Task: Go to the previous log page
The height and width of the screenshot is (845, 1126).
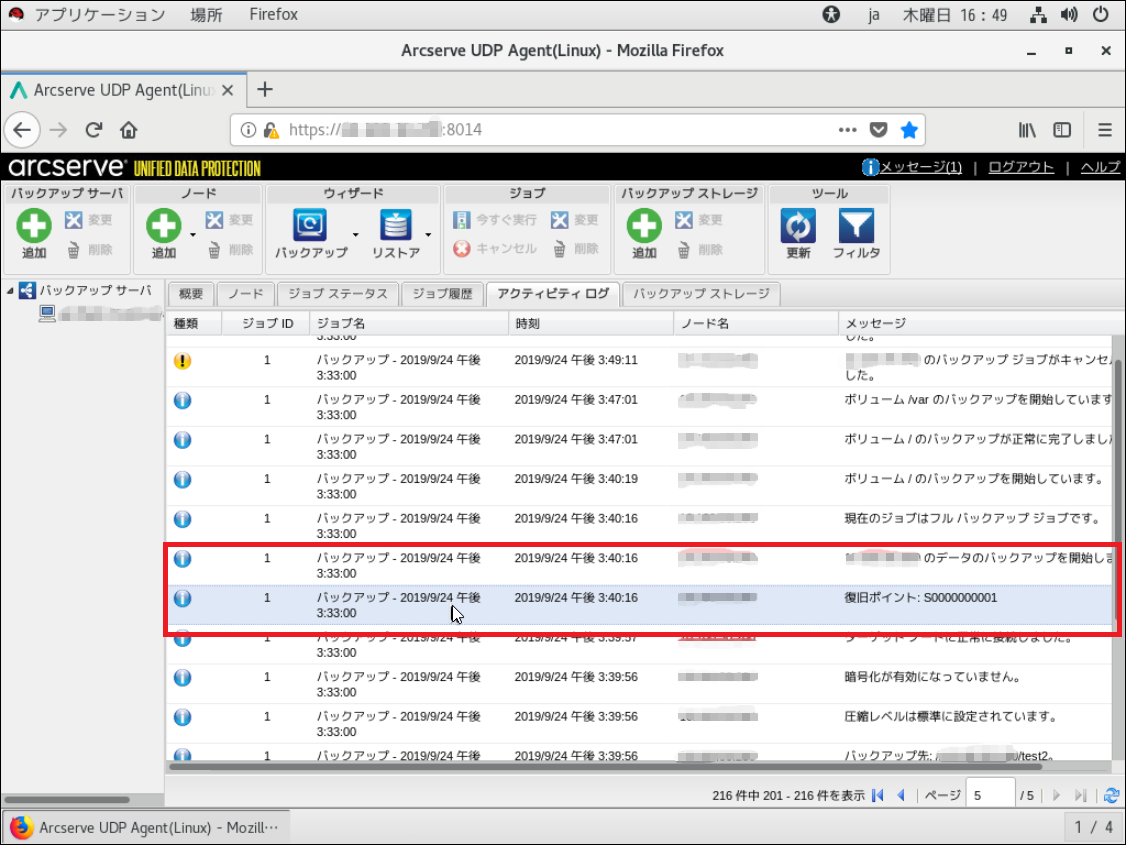Action: coord(901,795)
